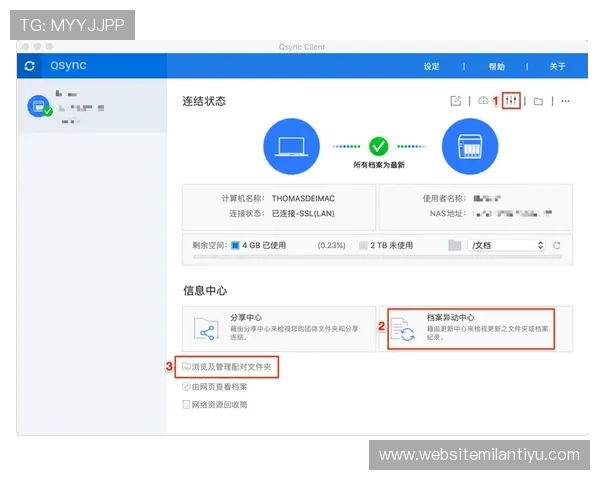Open the /文档 folder dropdown

point(506,245)
